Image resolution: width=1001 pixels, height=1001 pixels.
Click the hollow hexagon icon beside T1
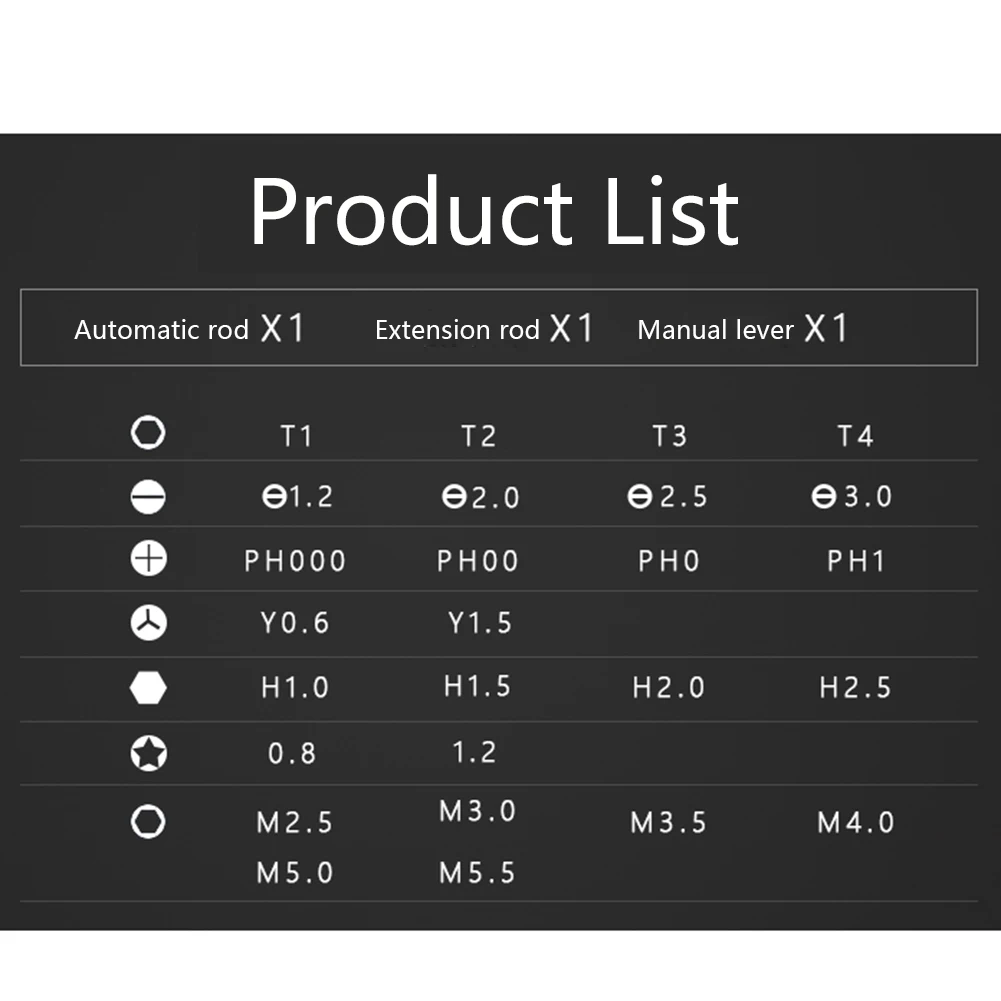click(x=148, y=433)
